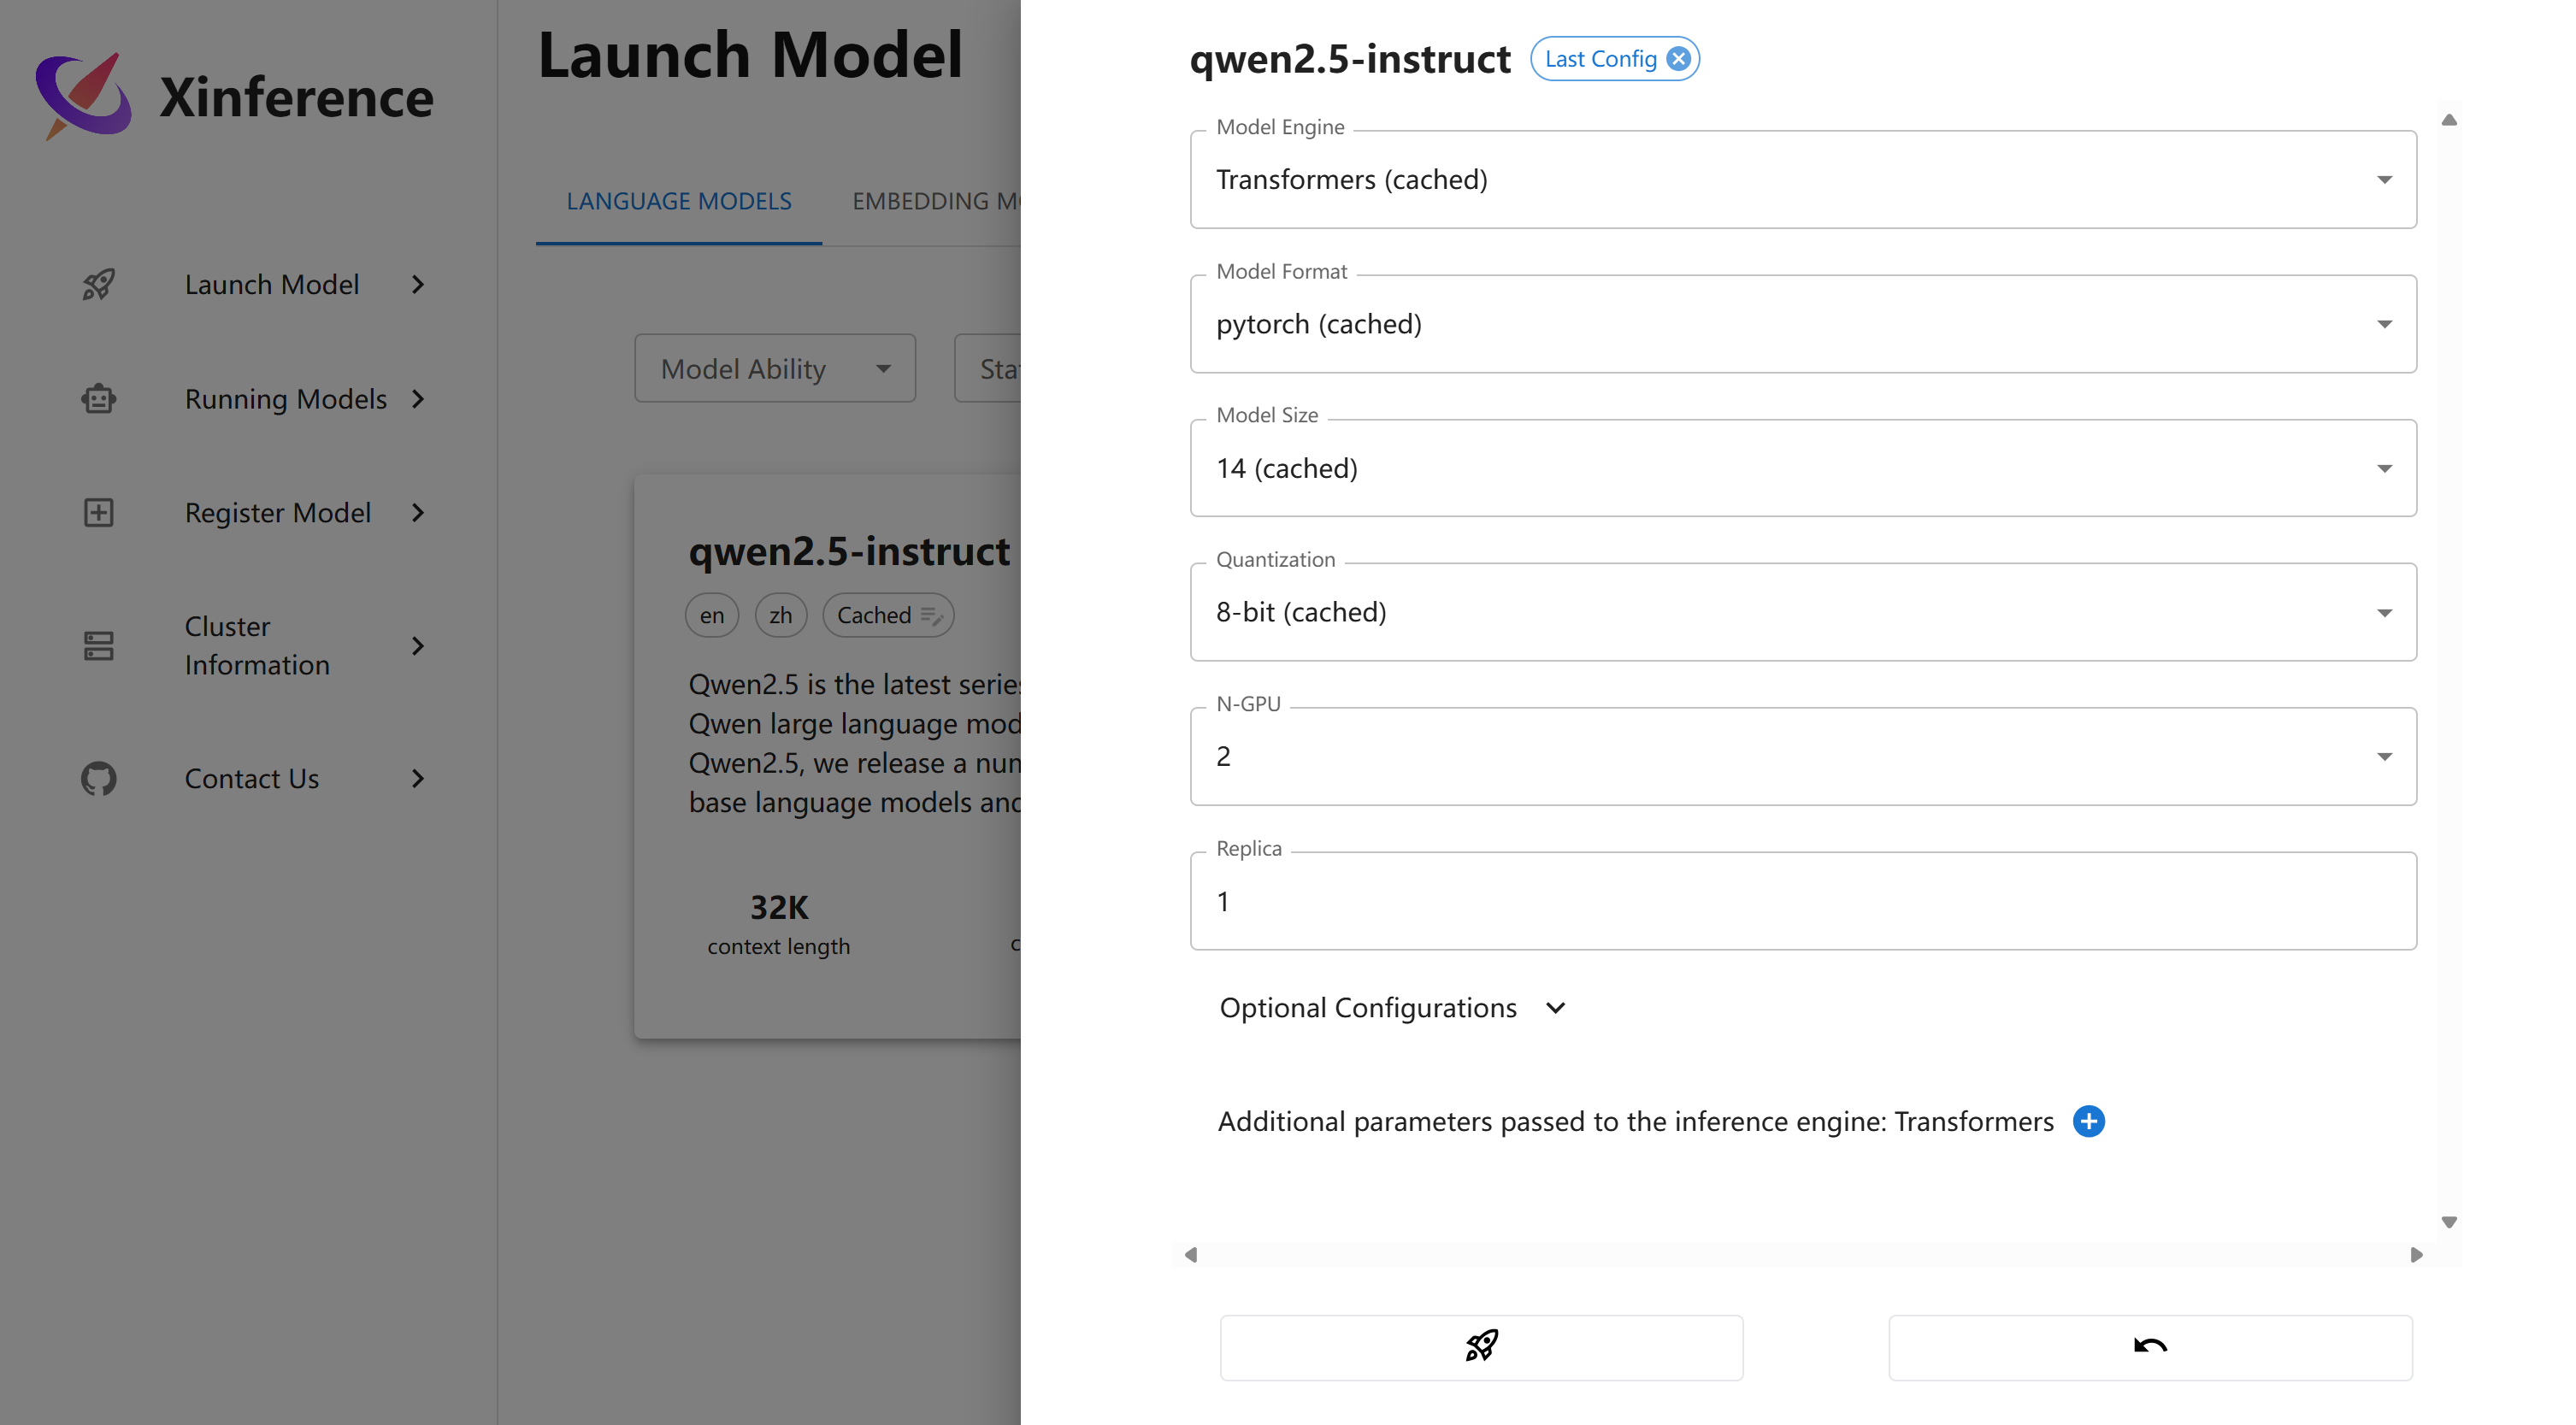
Task: Click the Launch Model rocket sidebar icon
Action: (98, 285)
